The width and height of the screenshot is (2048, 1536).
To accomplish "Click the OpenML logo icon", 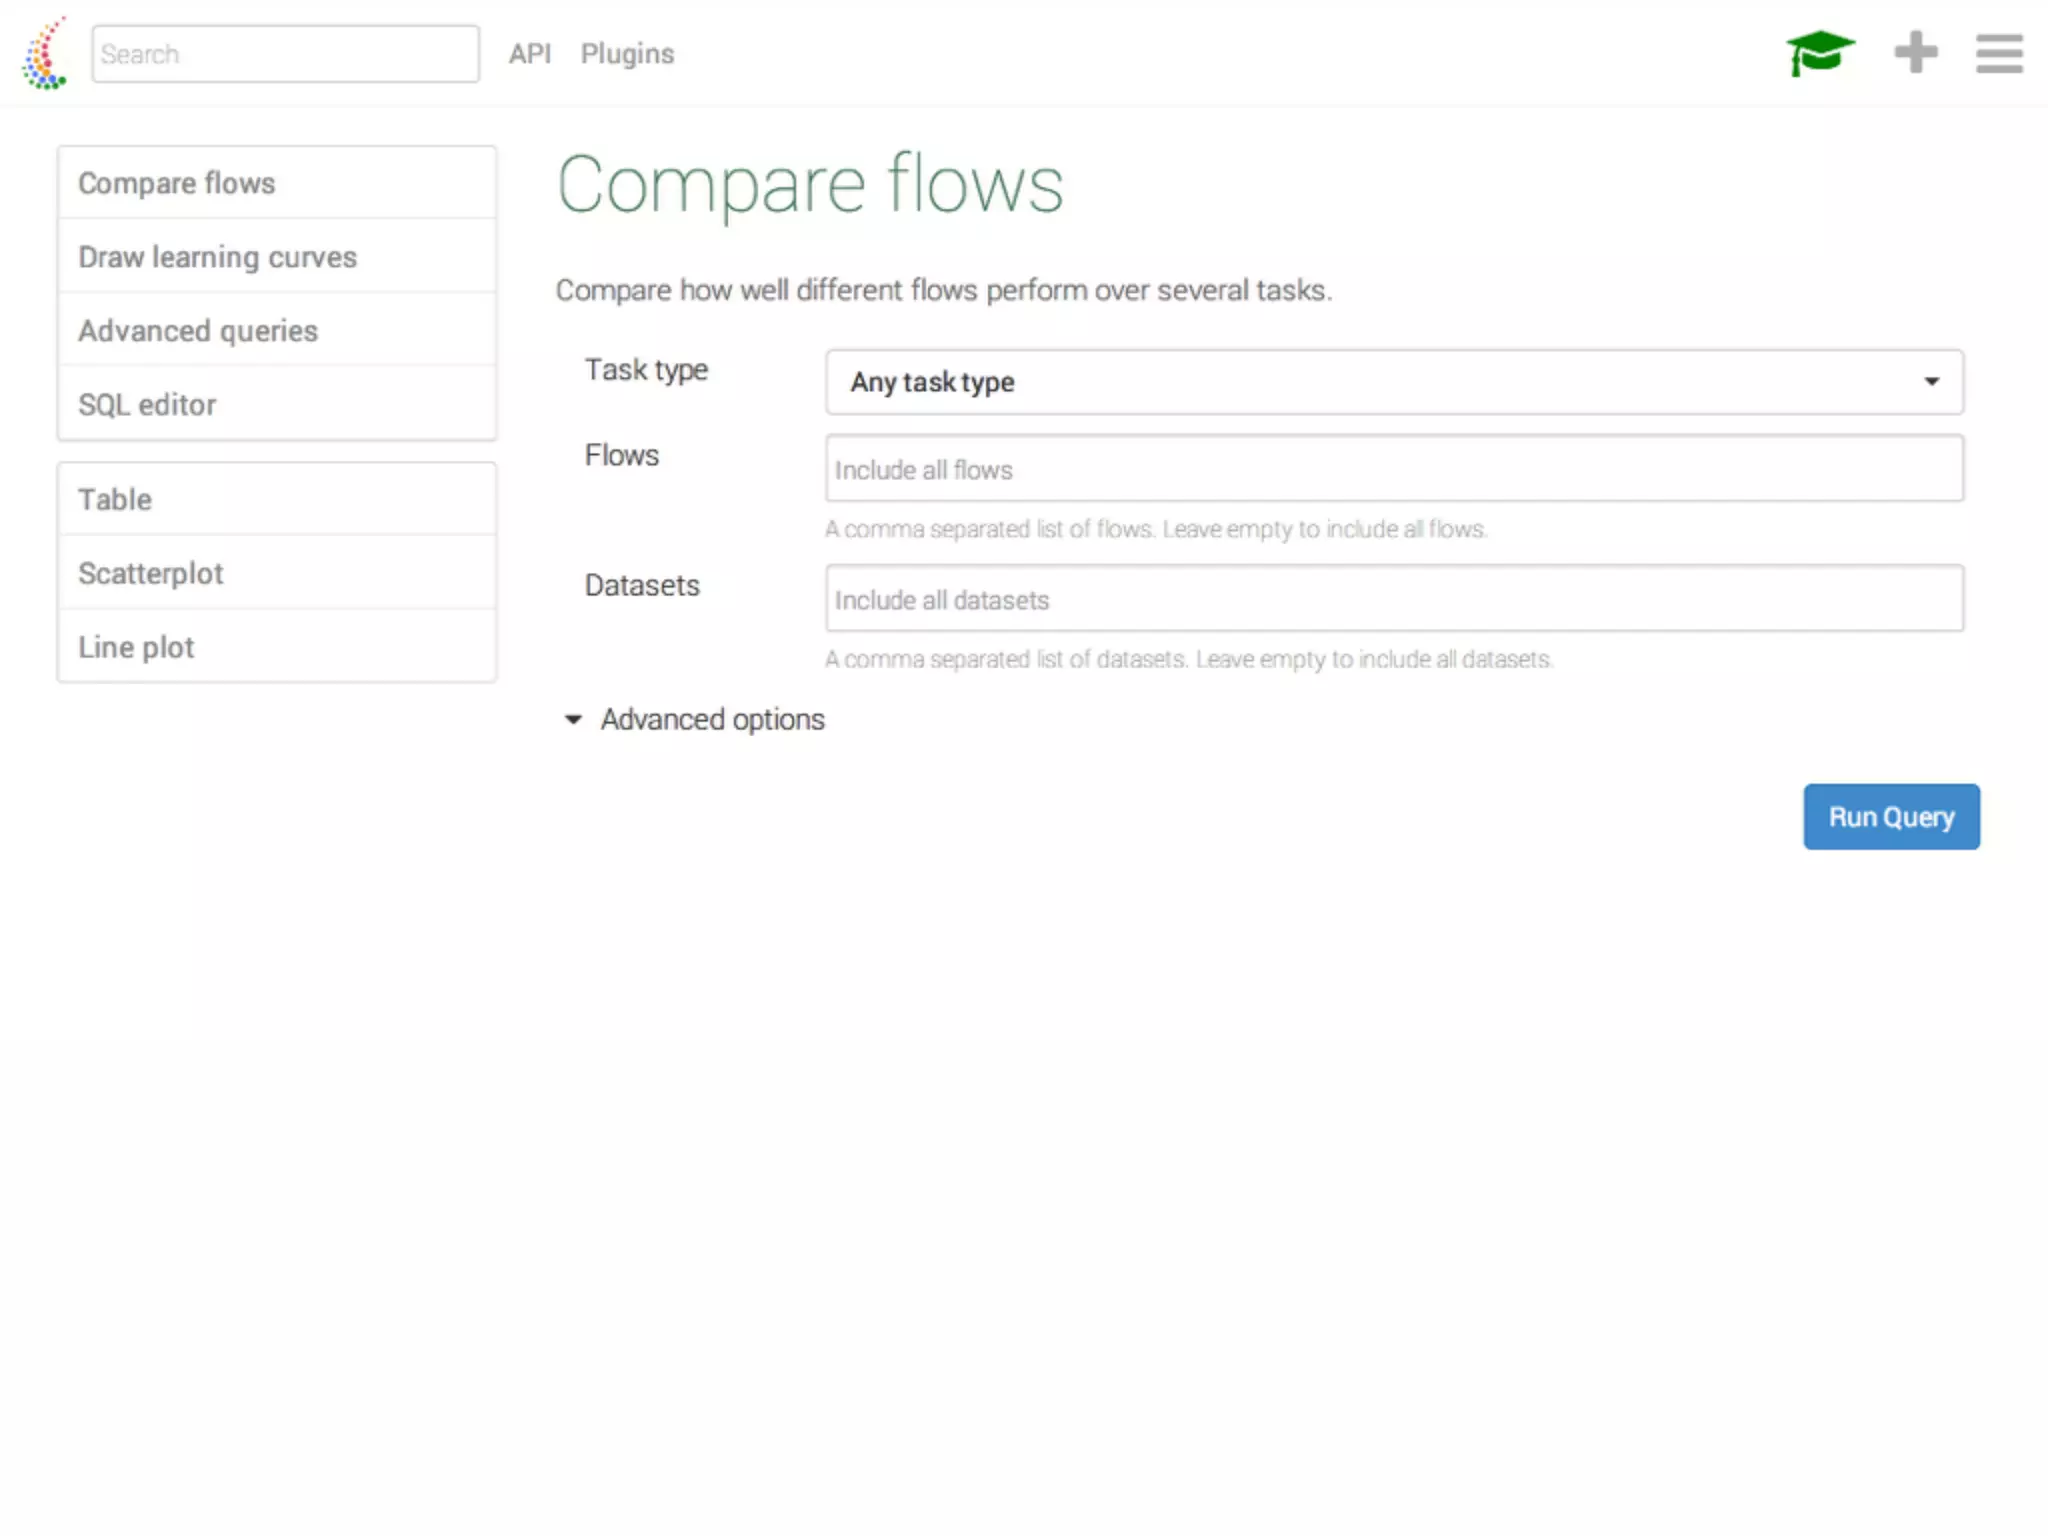I will (45, 54).
